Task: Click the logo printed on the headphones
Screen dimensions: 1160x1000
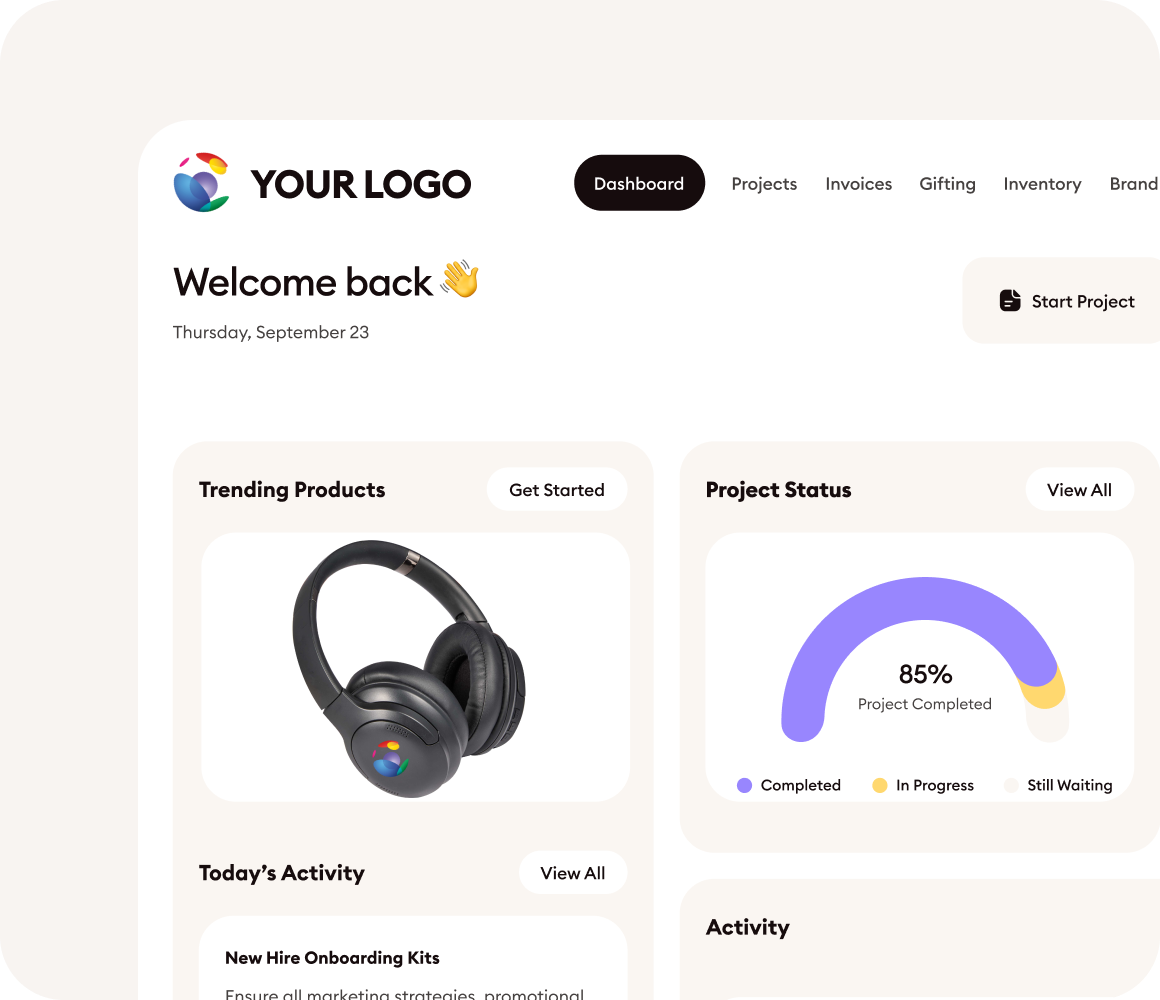Action: point(390,758)
